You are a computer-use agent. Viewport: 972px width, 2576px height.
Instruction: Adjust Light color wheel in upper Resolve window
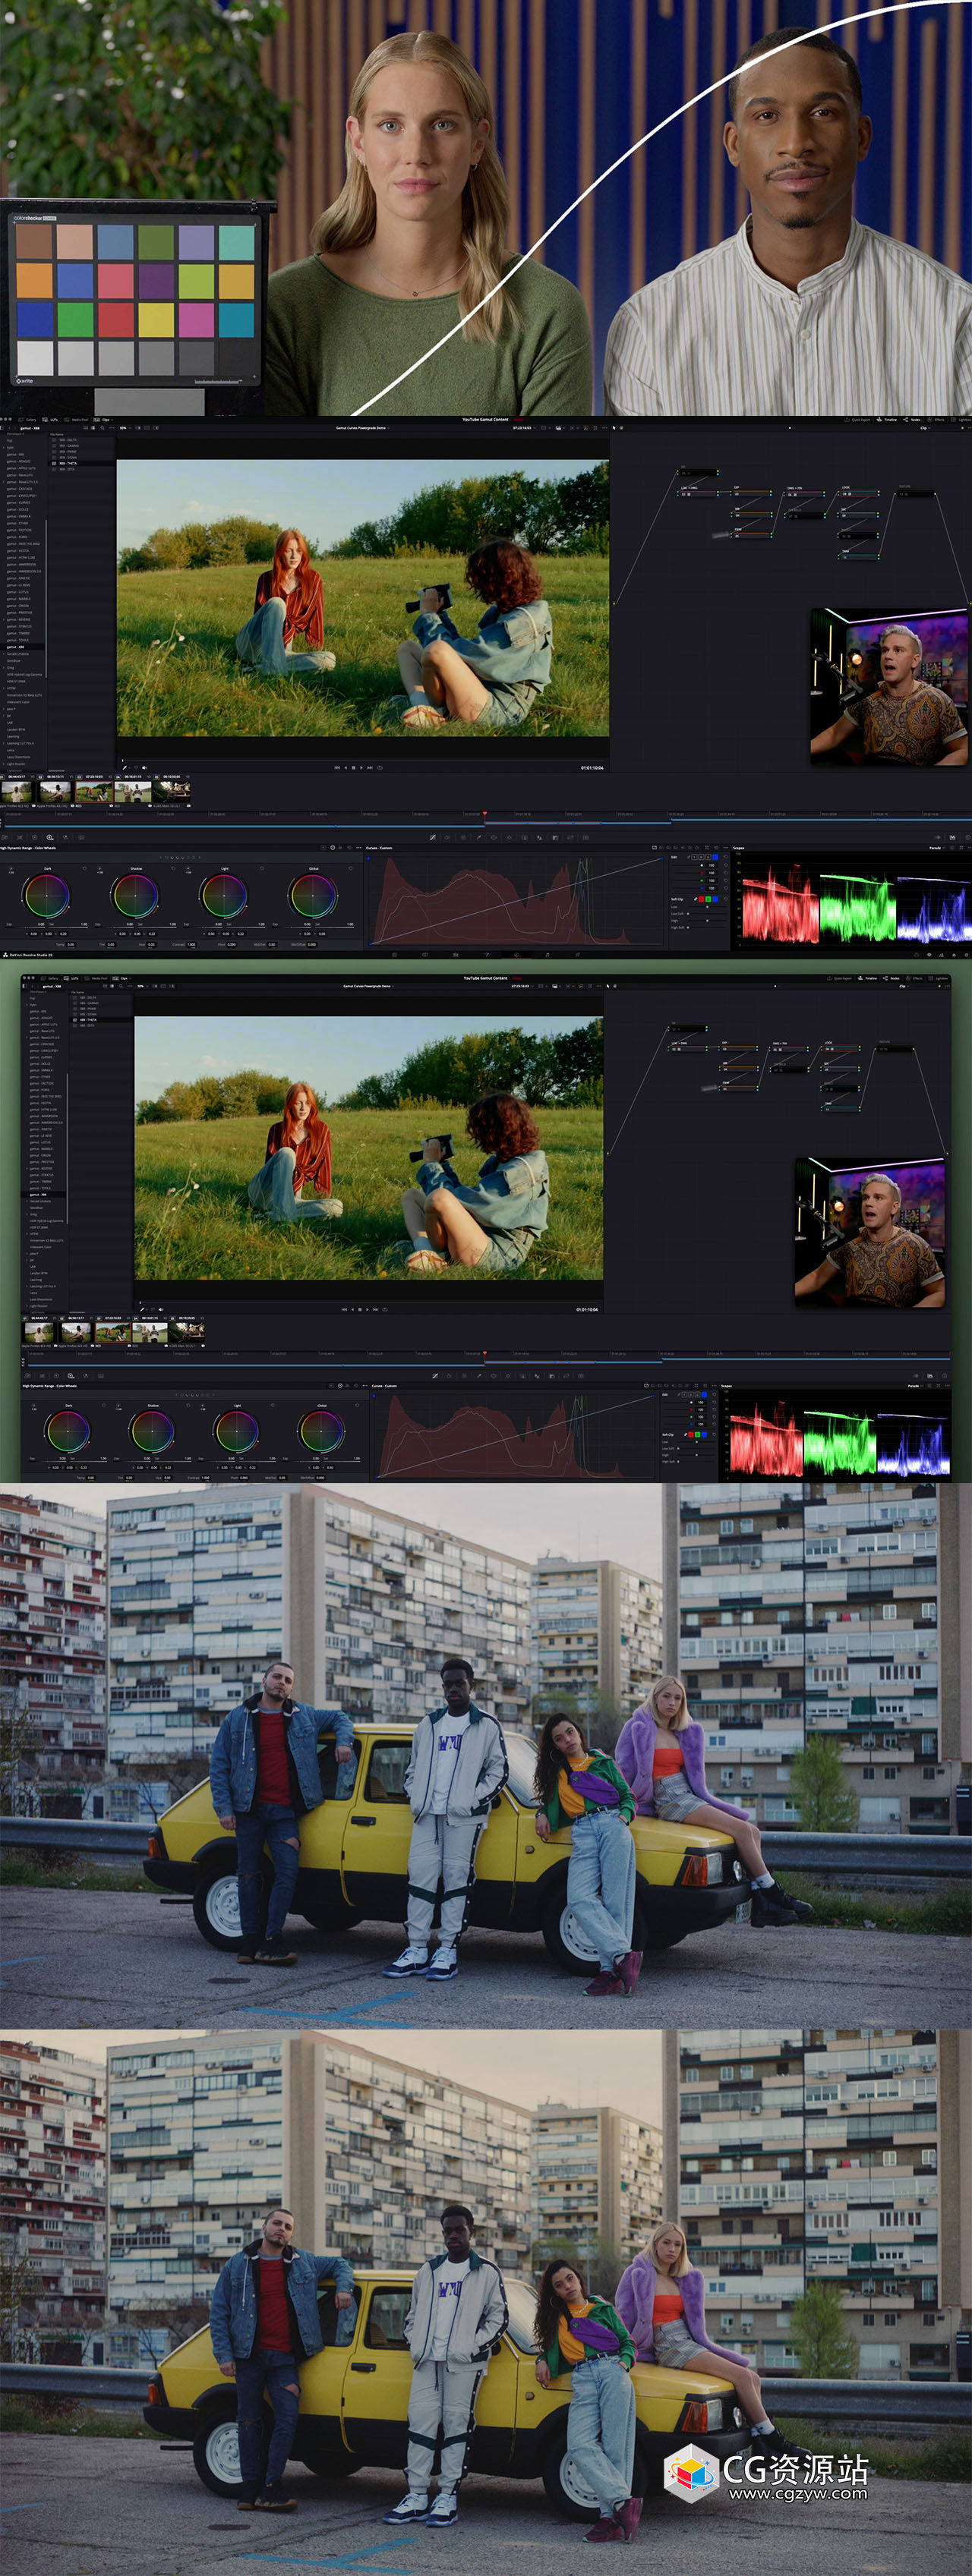[x=223, y=895]
